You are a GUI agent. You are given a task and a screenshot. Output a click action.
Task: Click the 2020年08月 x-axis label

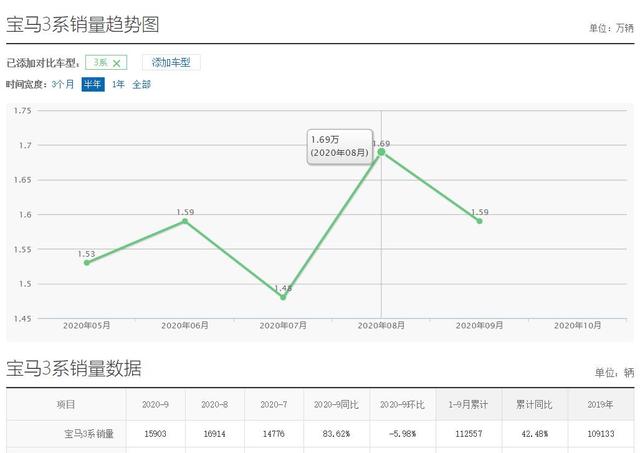pos(381,326)
